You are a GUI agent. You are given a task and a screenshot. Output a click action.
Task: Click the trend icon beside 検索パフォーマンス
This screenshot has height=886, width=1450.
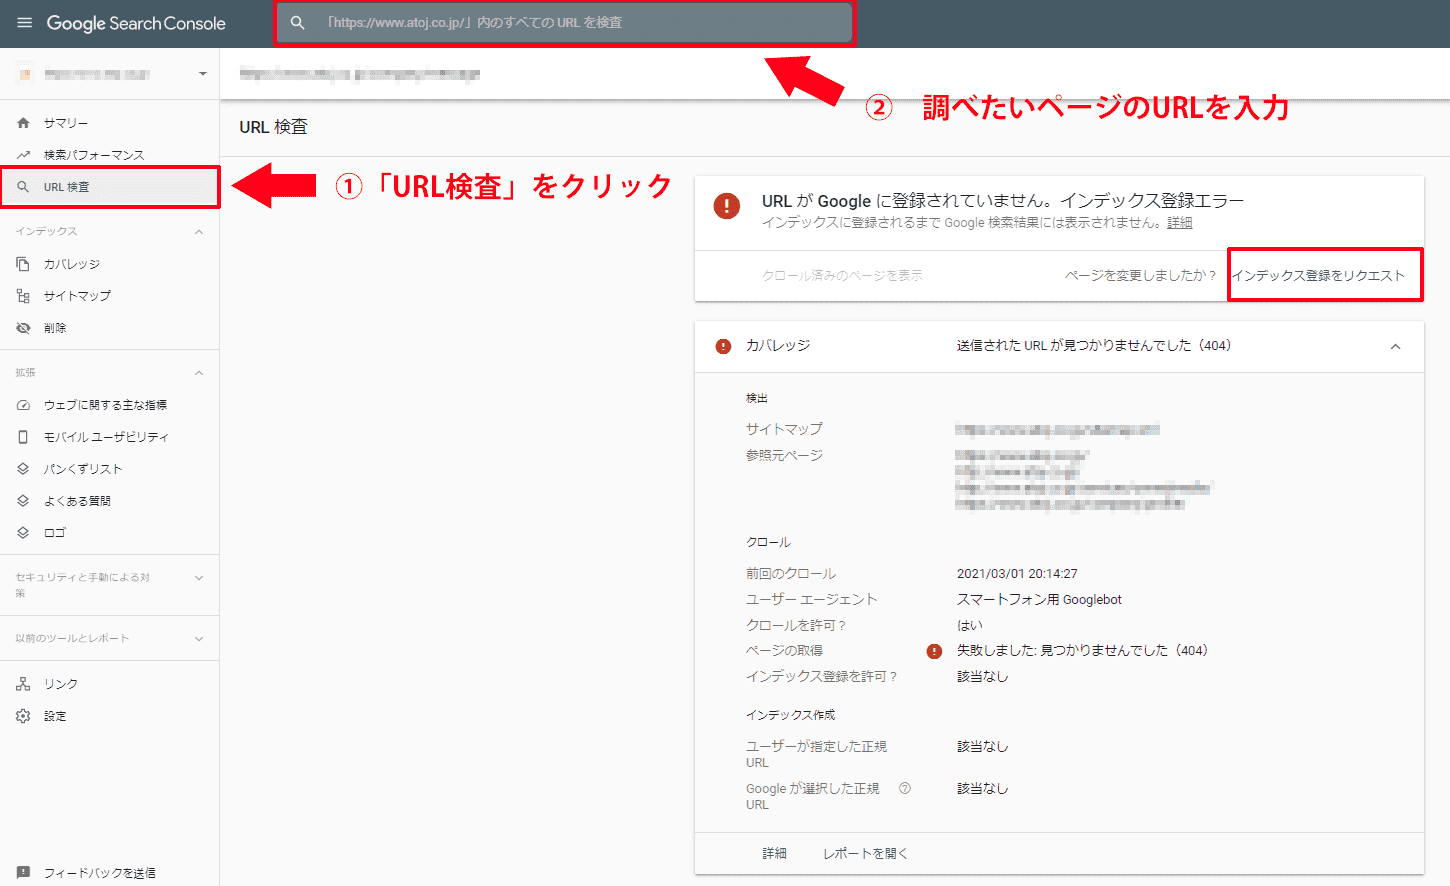tap(23, 155)
